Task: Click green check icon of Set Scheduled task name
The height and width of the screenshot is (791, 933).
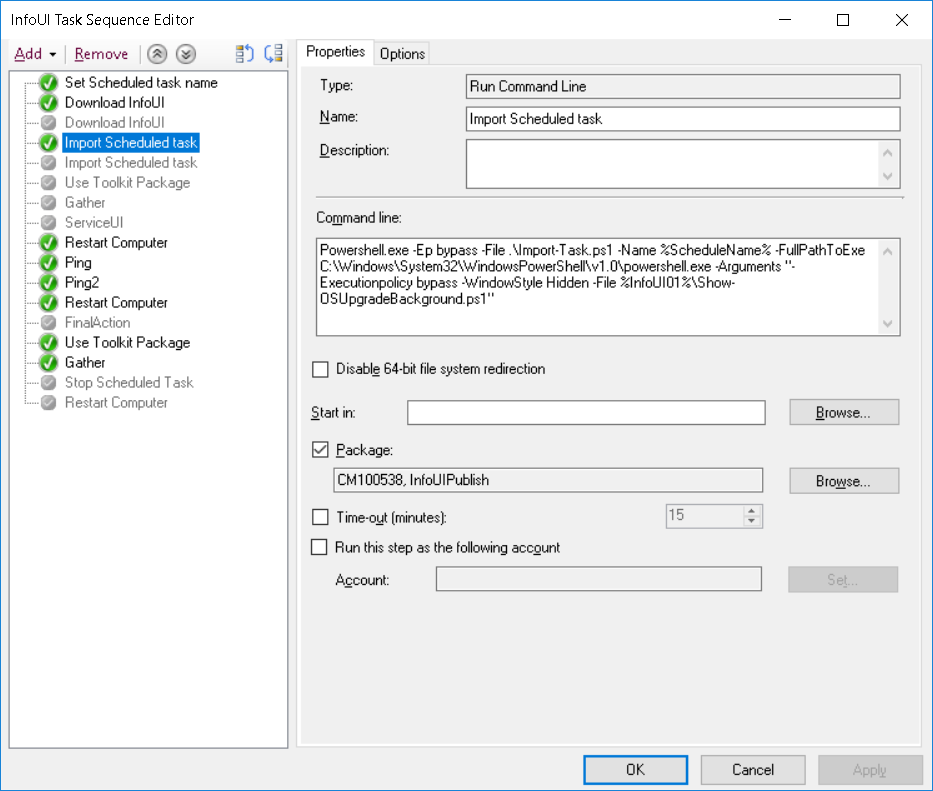Action: (x=49, y=83)
